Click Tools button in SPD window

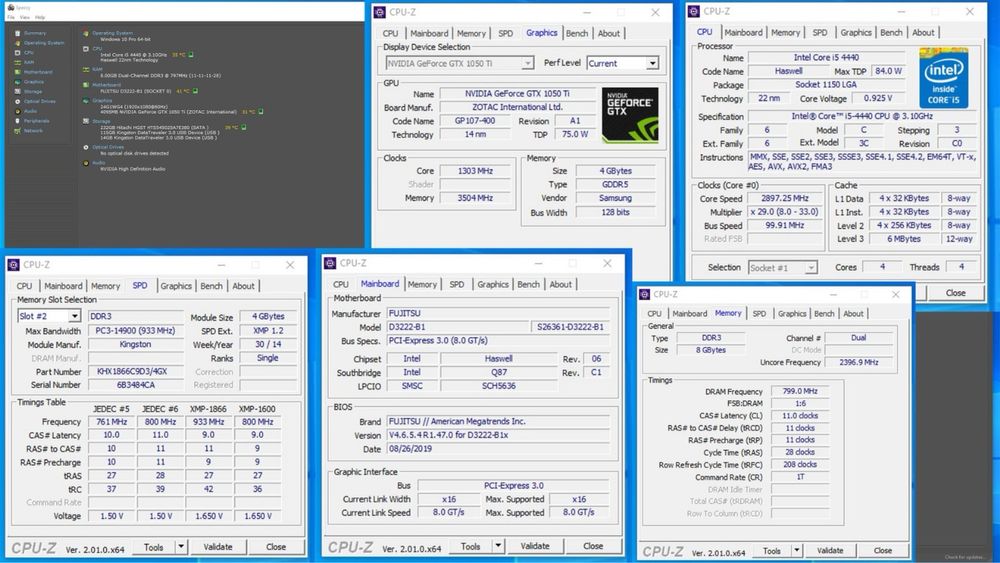coord(154,547)
